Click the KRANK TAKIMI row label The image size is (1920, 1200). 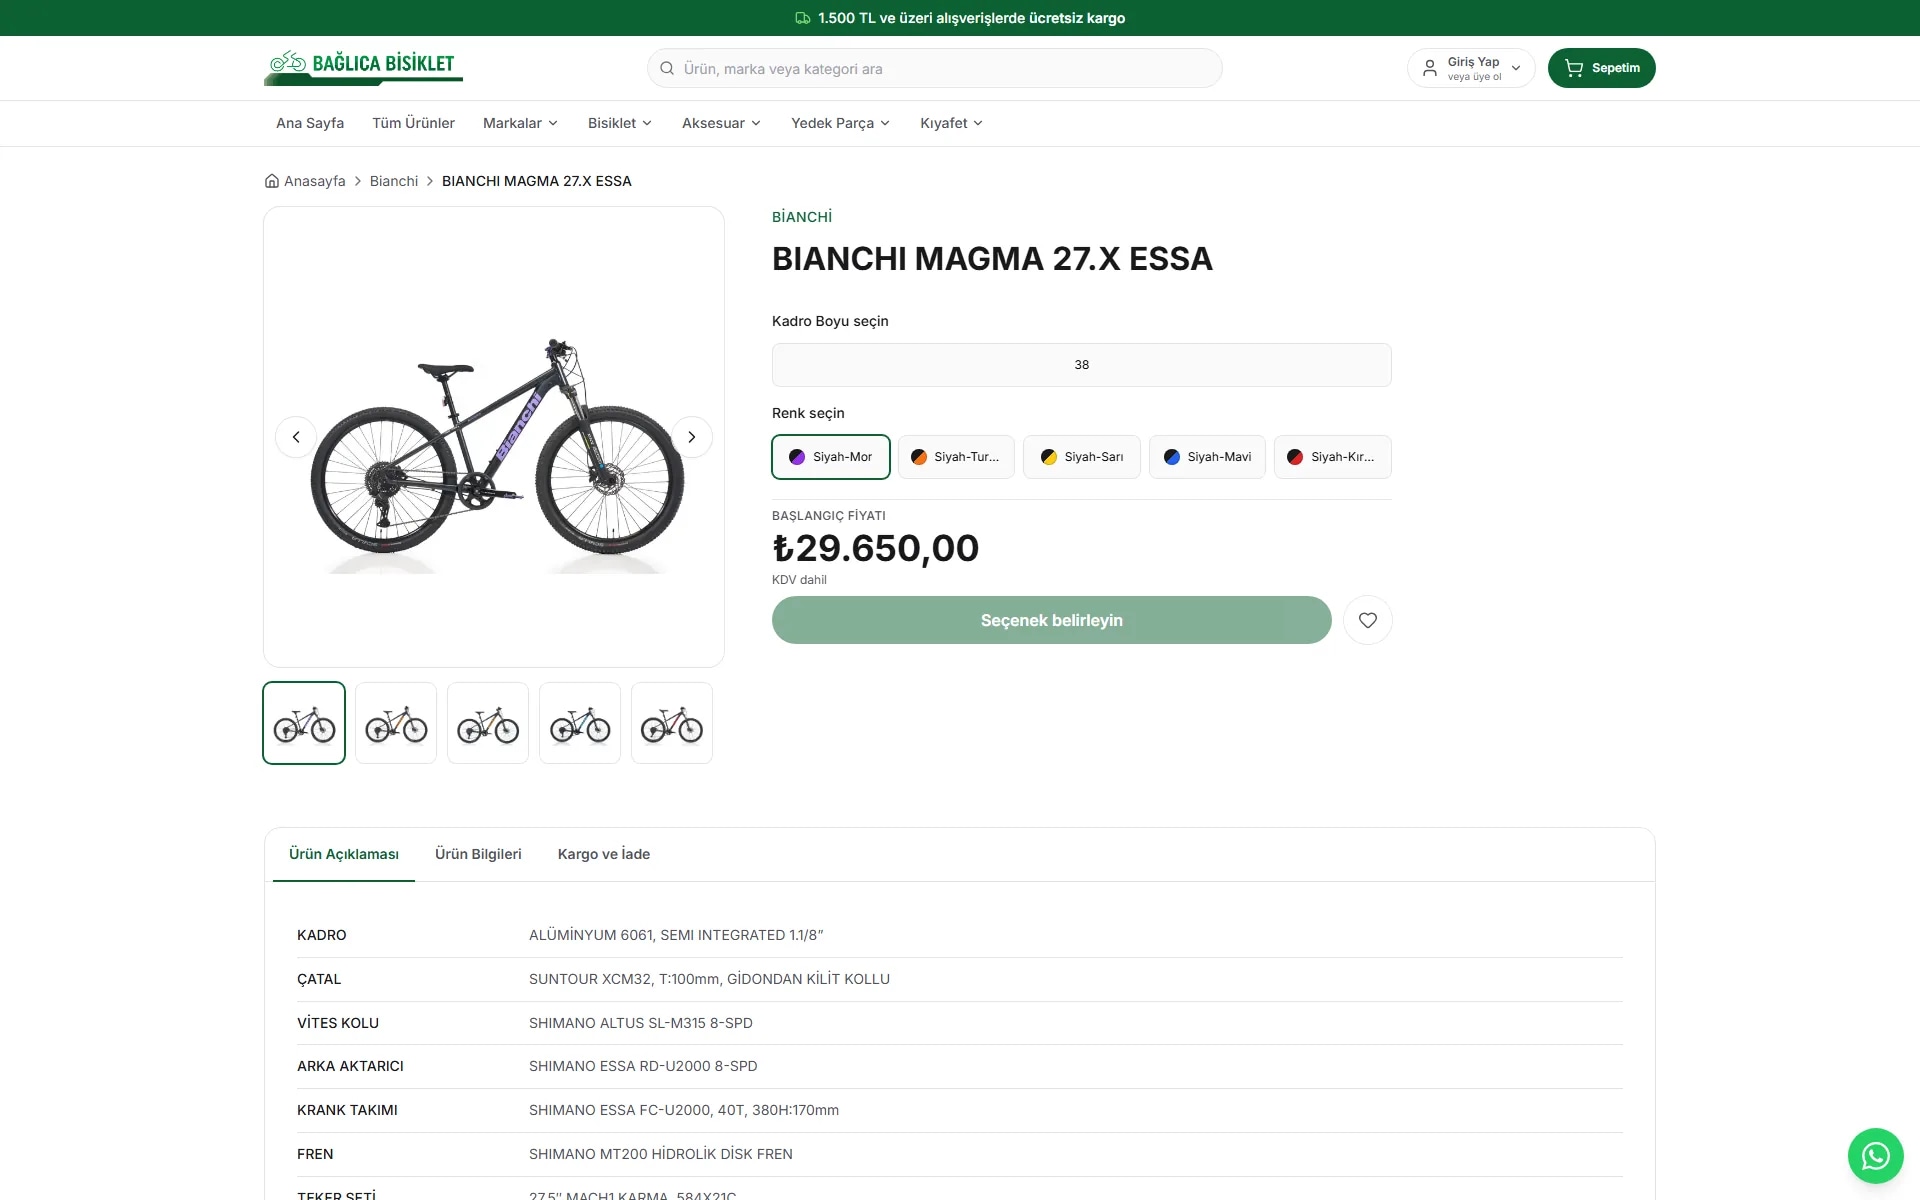347,1110
